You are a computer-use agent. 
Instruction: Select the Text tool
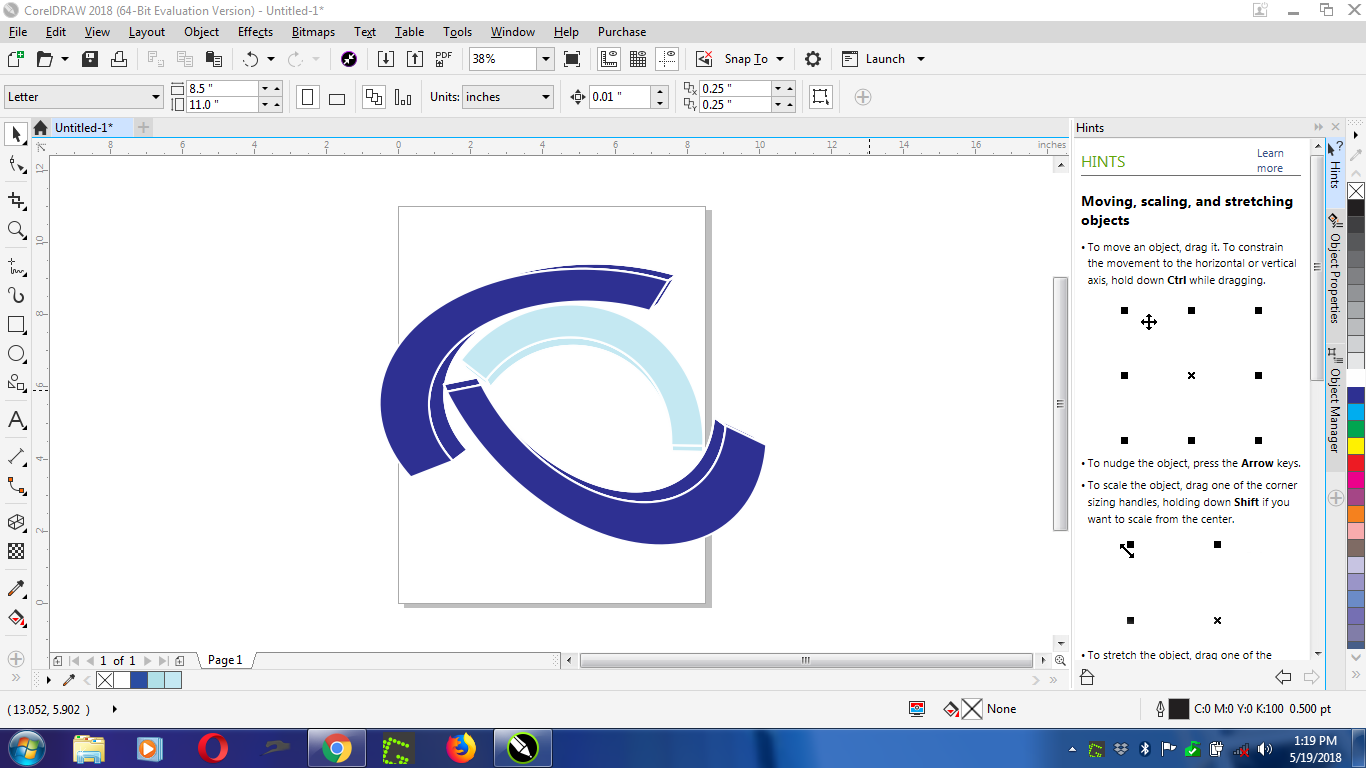[x=16, y=420]
